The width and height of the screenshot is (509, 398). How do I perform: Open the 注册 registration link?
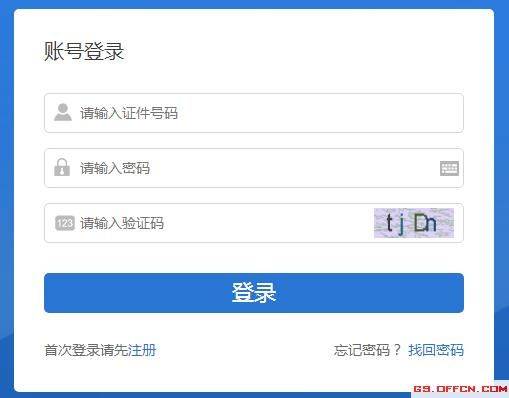coord(142,350)
